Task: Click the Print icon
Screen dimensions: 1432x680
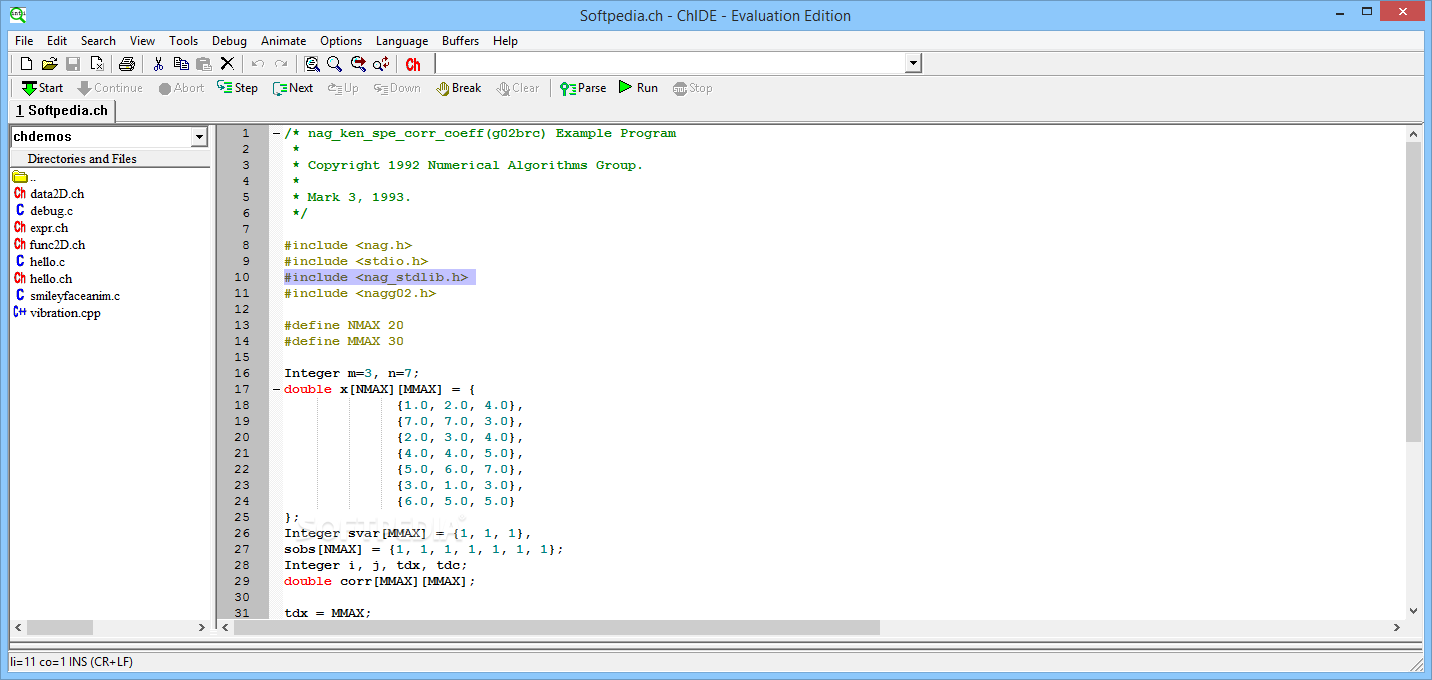Action: tap(127, 64)
